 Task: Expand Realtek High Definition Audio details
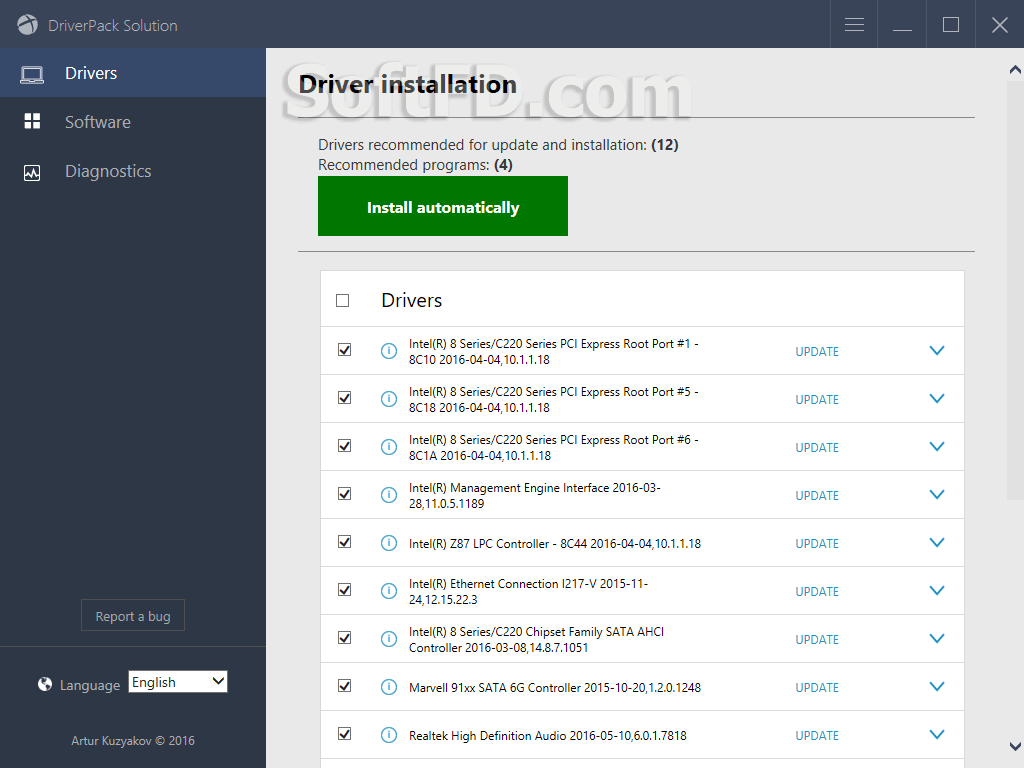pyautogui.click(x=936, y=735)
